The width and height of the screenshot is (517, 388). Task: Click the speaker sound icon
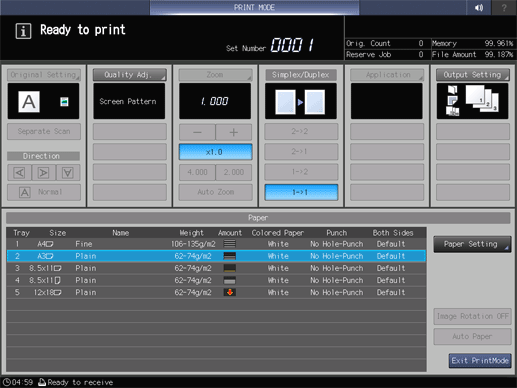(x=479, y=7)
